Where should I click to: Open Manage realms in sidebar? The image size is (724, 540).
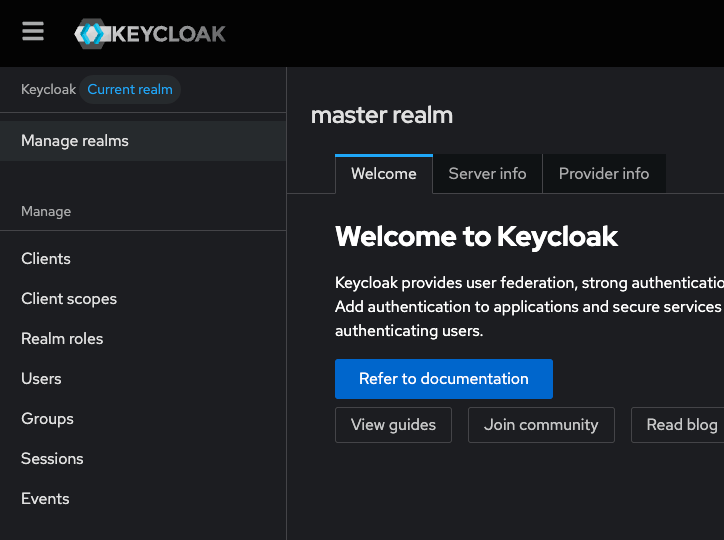click(143, 141)
